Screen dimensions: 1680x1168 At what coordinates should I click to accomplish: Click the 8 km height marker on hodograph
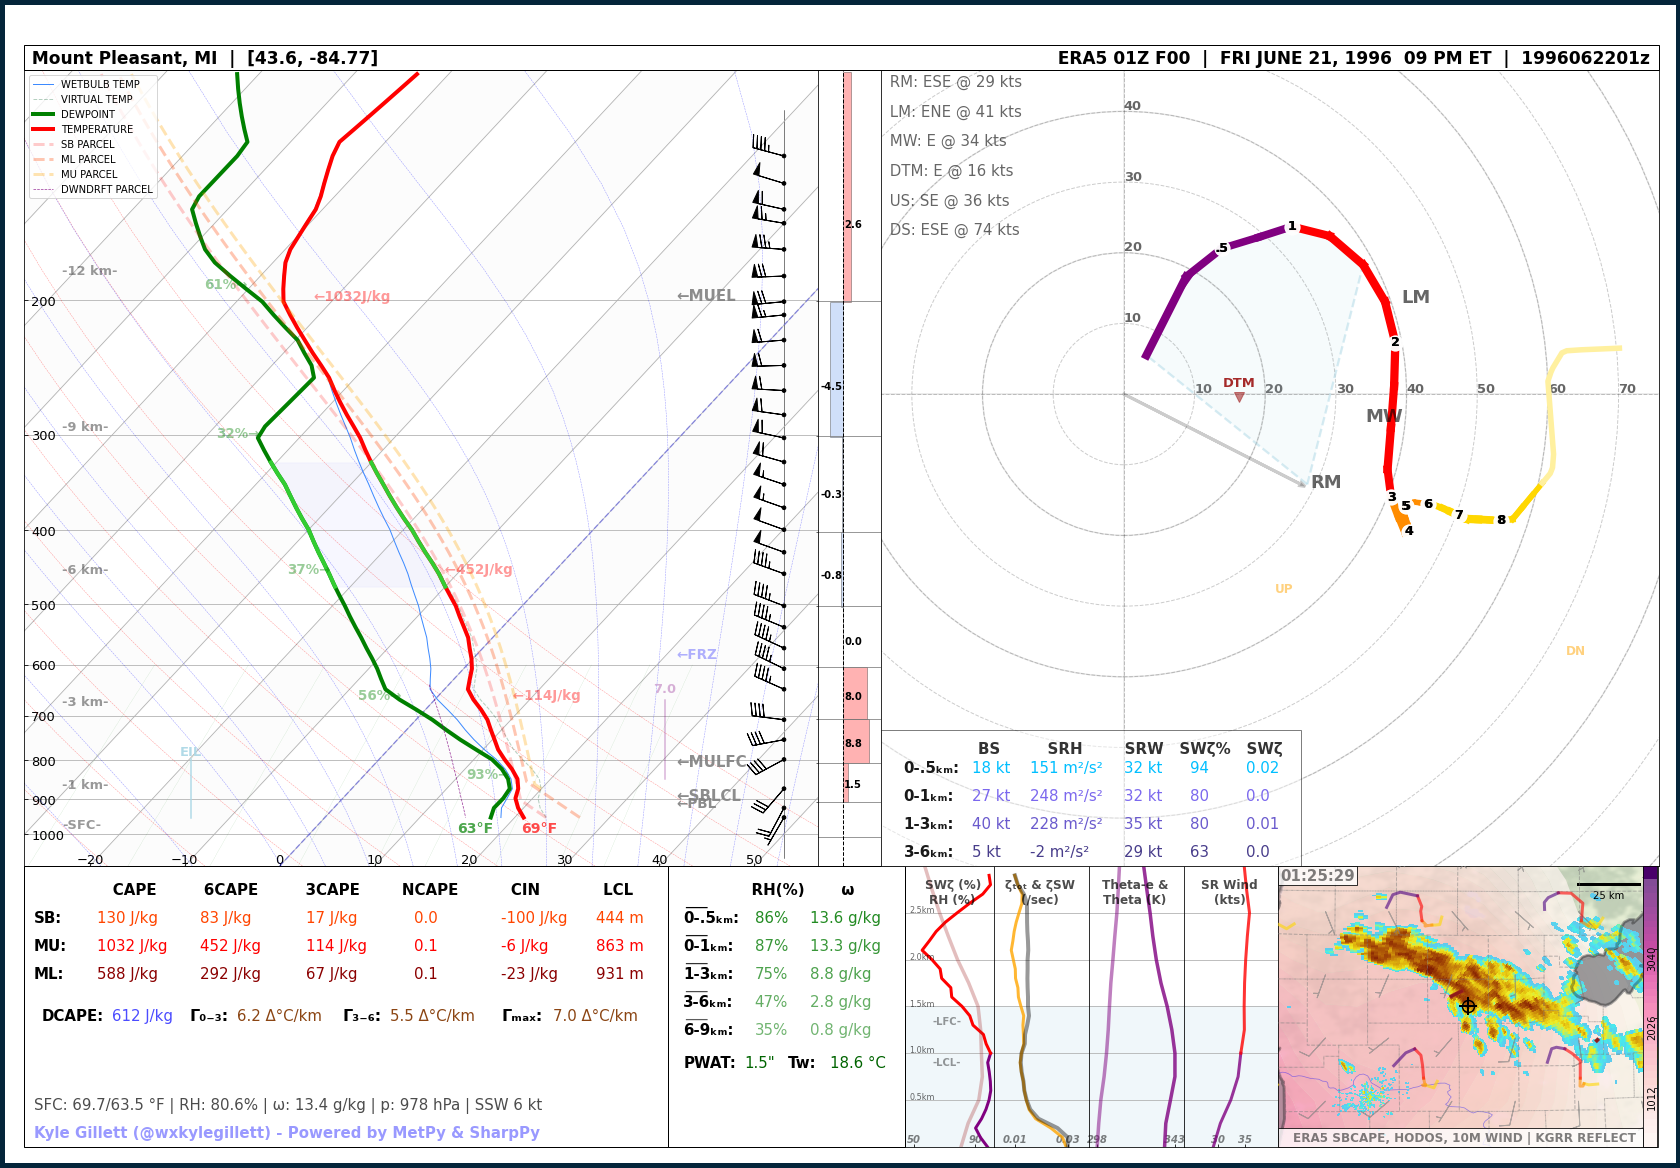click(x=1501, y=520)
